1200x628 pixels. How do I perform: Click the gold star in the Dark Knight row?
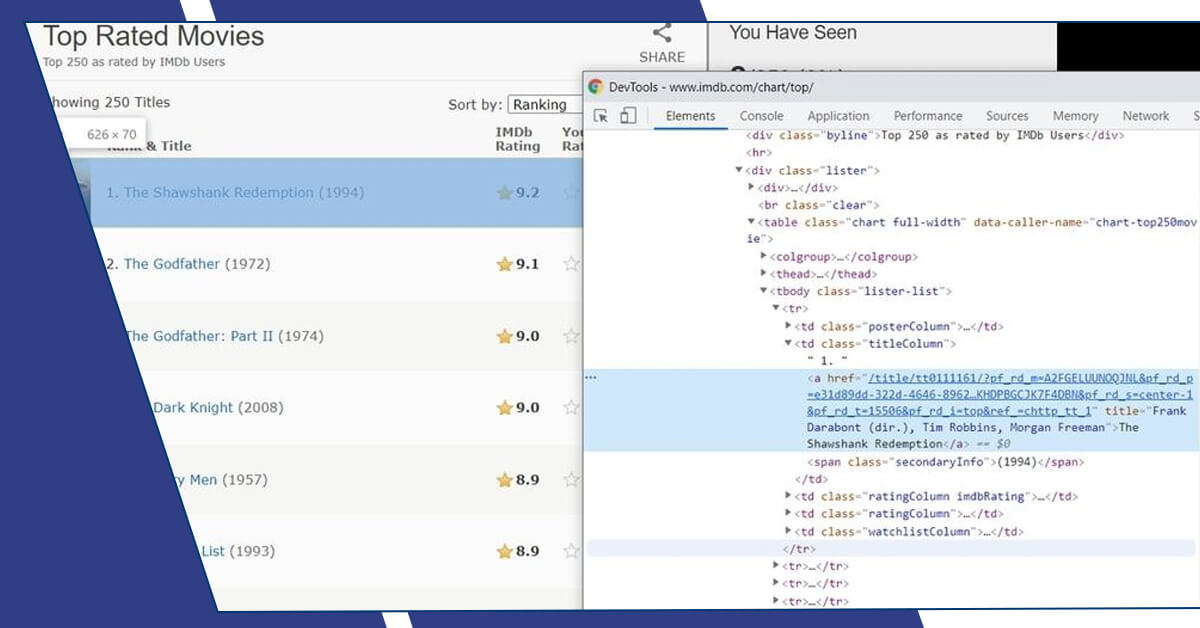click(x=505, y=408)
